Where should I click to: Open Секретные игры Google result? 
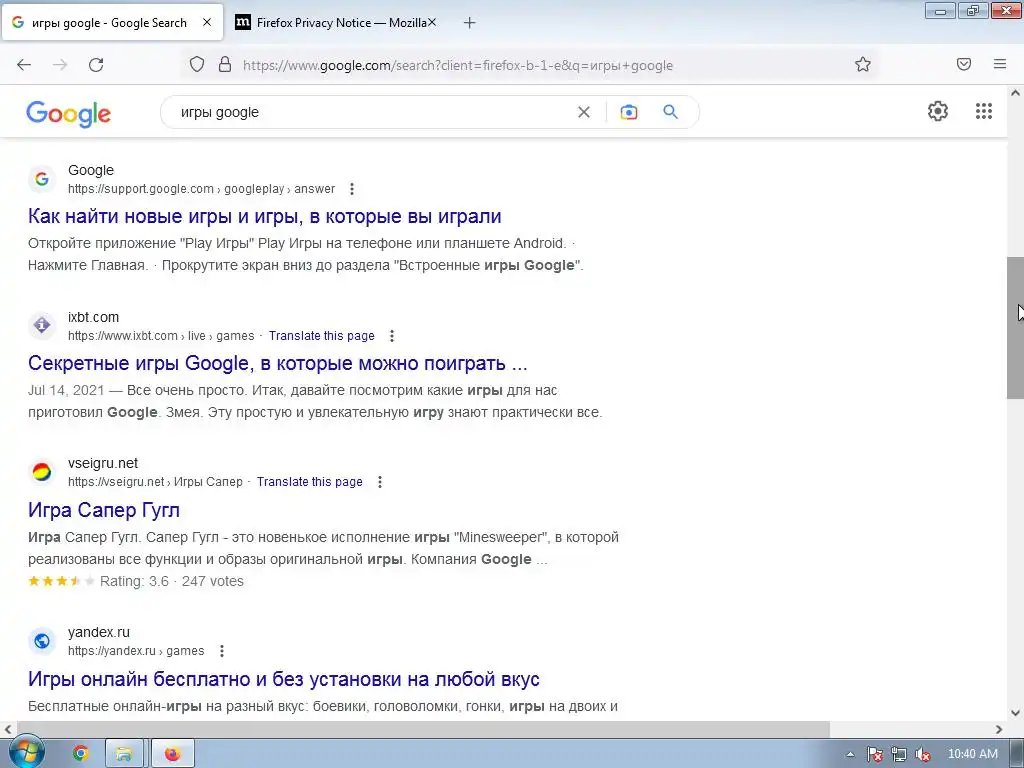click(x=278, y=362)
